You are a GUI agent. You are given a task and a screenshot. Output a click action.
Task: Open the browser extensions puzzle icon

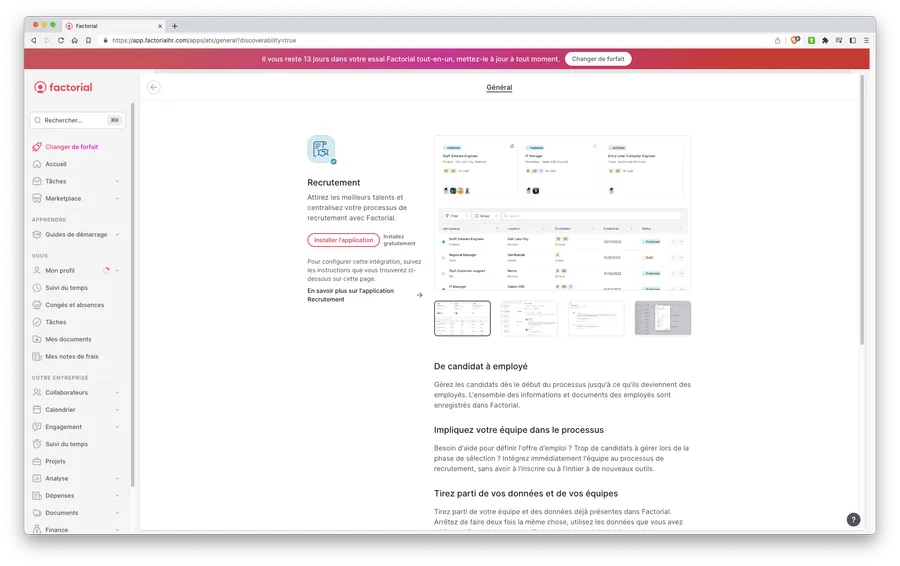pyautogui.click(x=825, y=40)
